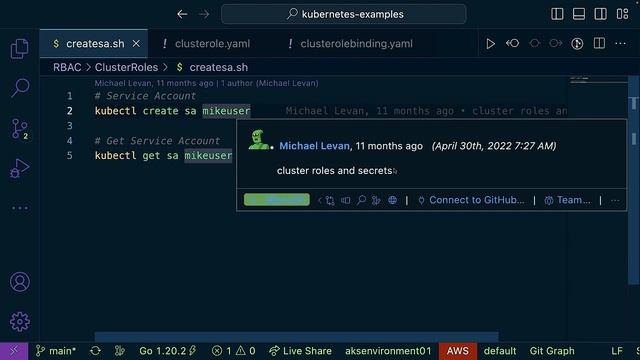Click on mikeuser in line 2
This screenshot has width=640, height=360.
[x=226, y=111]
